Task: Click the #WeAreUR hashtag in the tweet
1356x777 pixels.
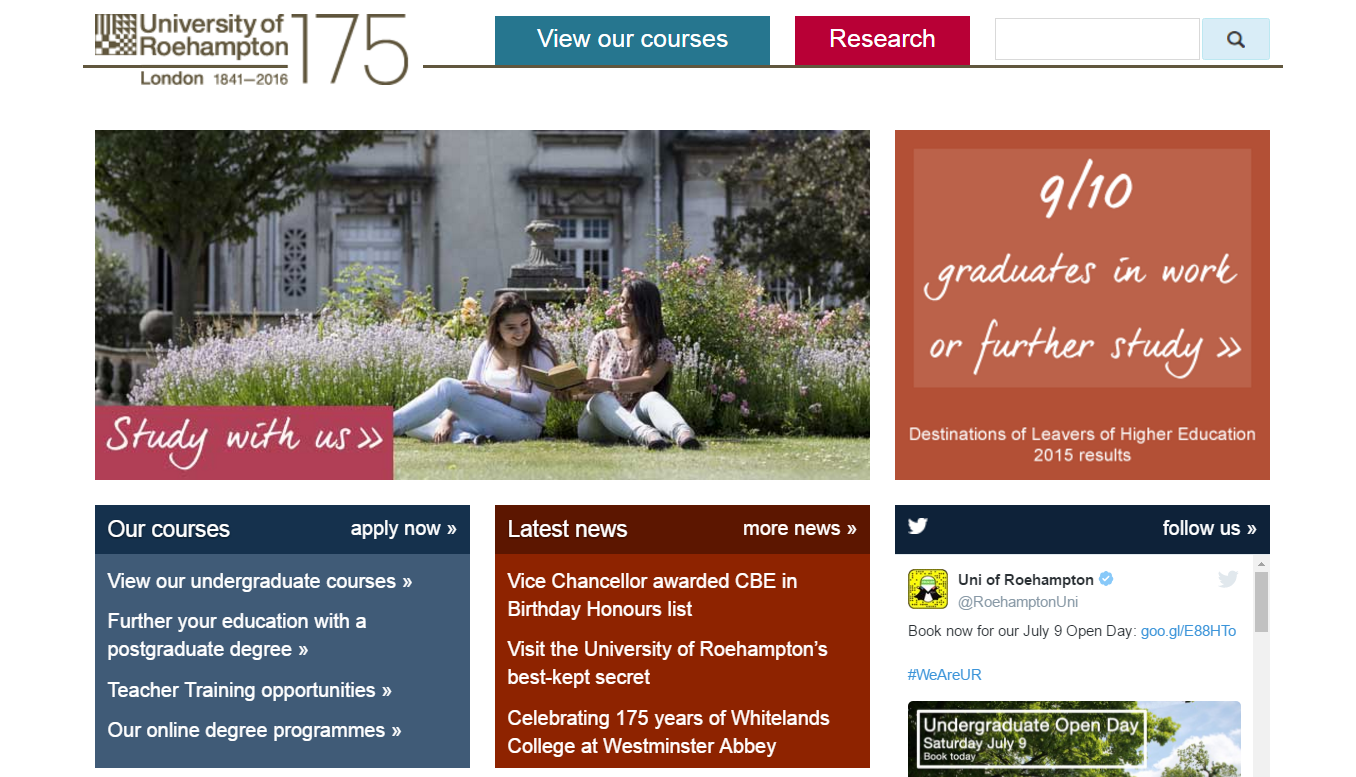Action: (x=944, y=674)
